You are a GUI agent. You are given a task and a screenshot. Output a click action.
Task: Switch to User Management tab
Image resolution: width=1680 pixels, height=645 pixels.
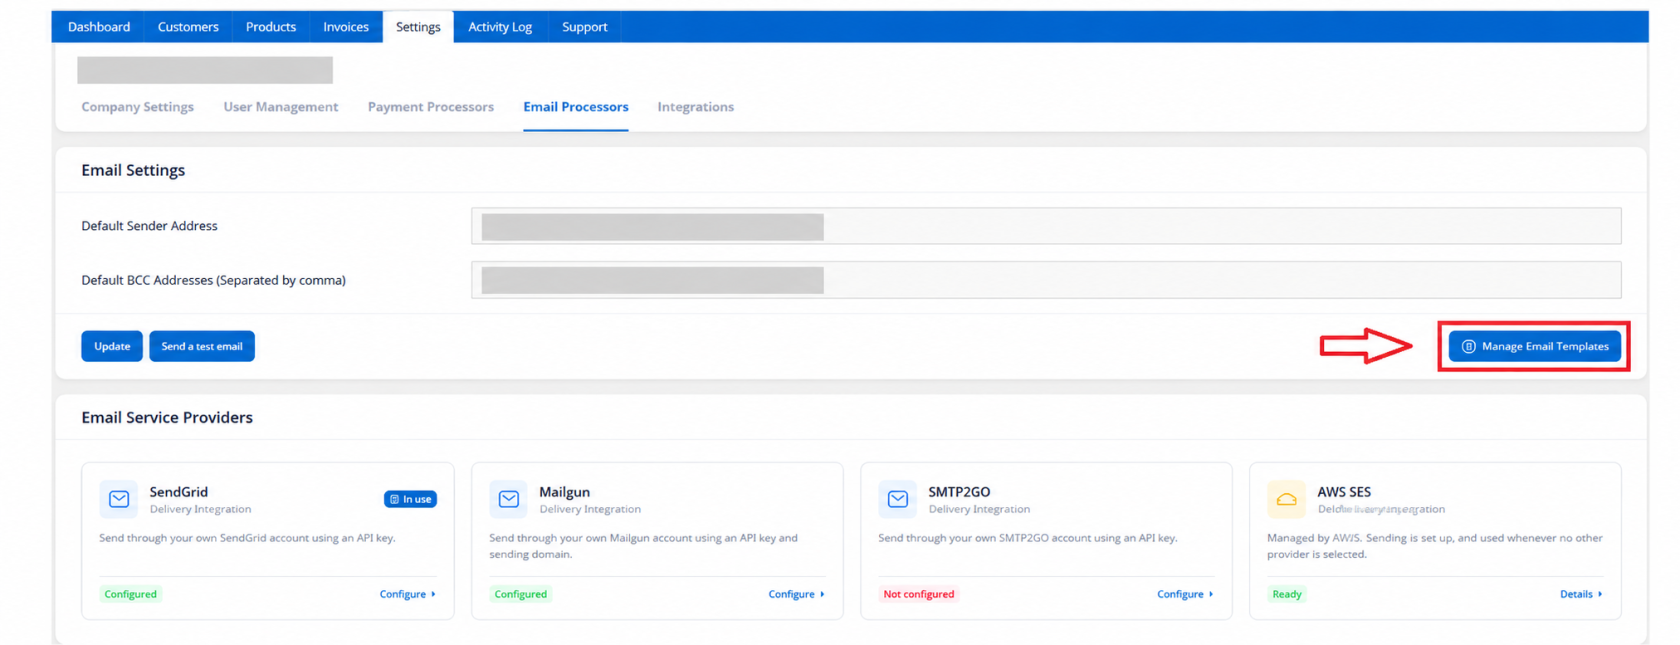click(281, 107)
